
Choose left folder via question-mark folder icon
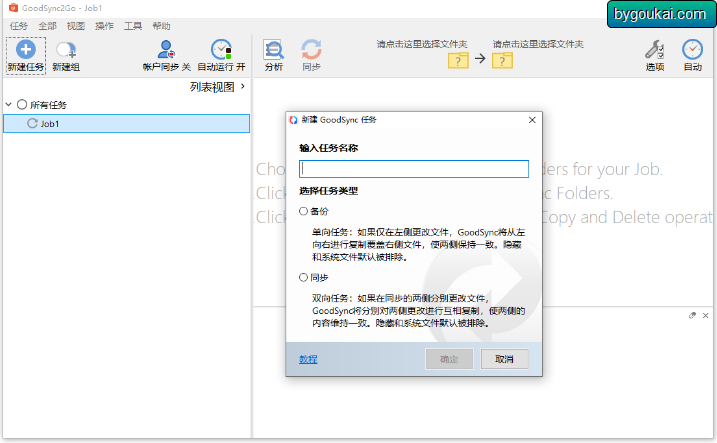point(458,60)
